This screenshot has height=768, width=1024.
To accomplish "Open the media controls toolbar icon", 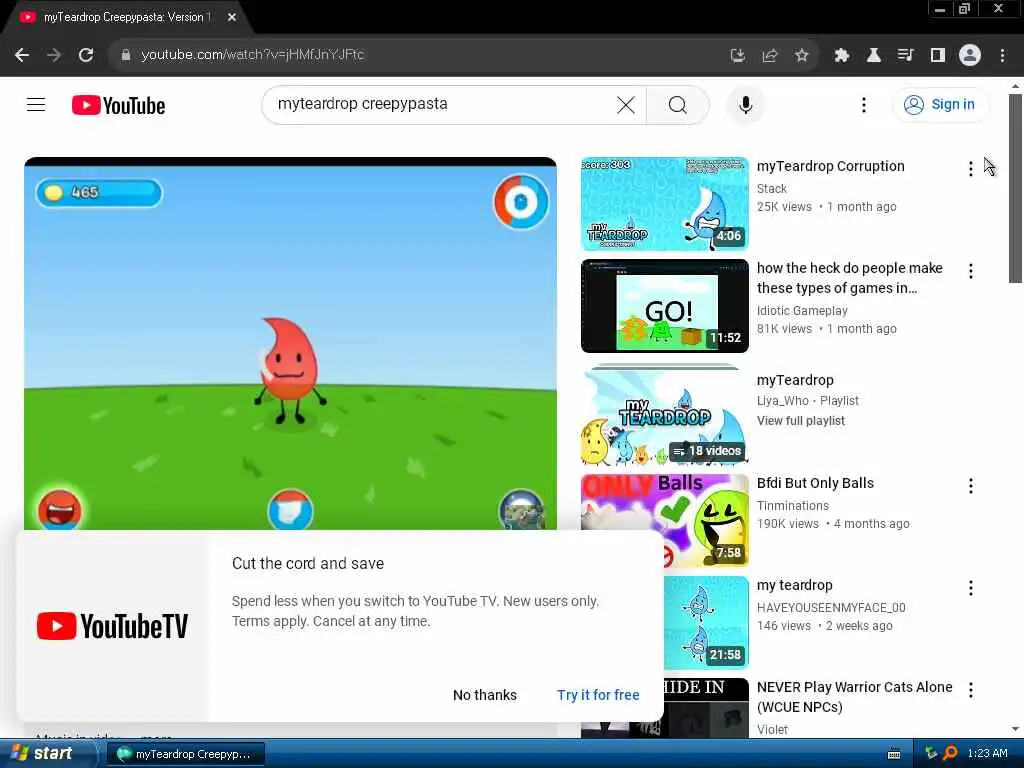I will coord(905,56).
